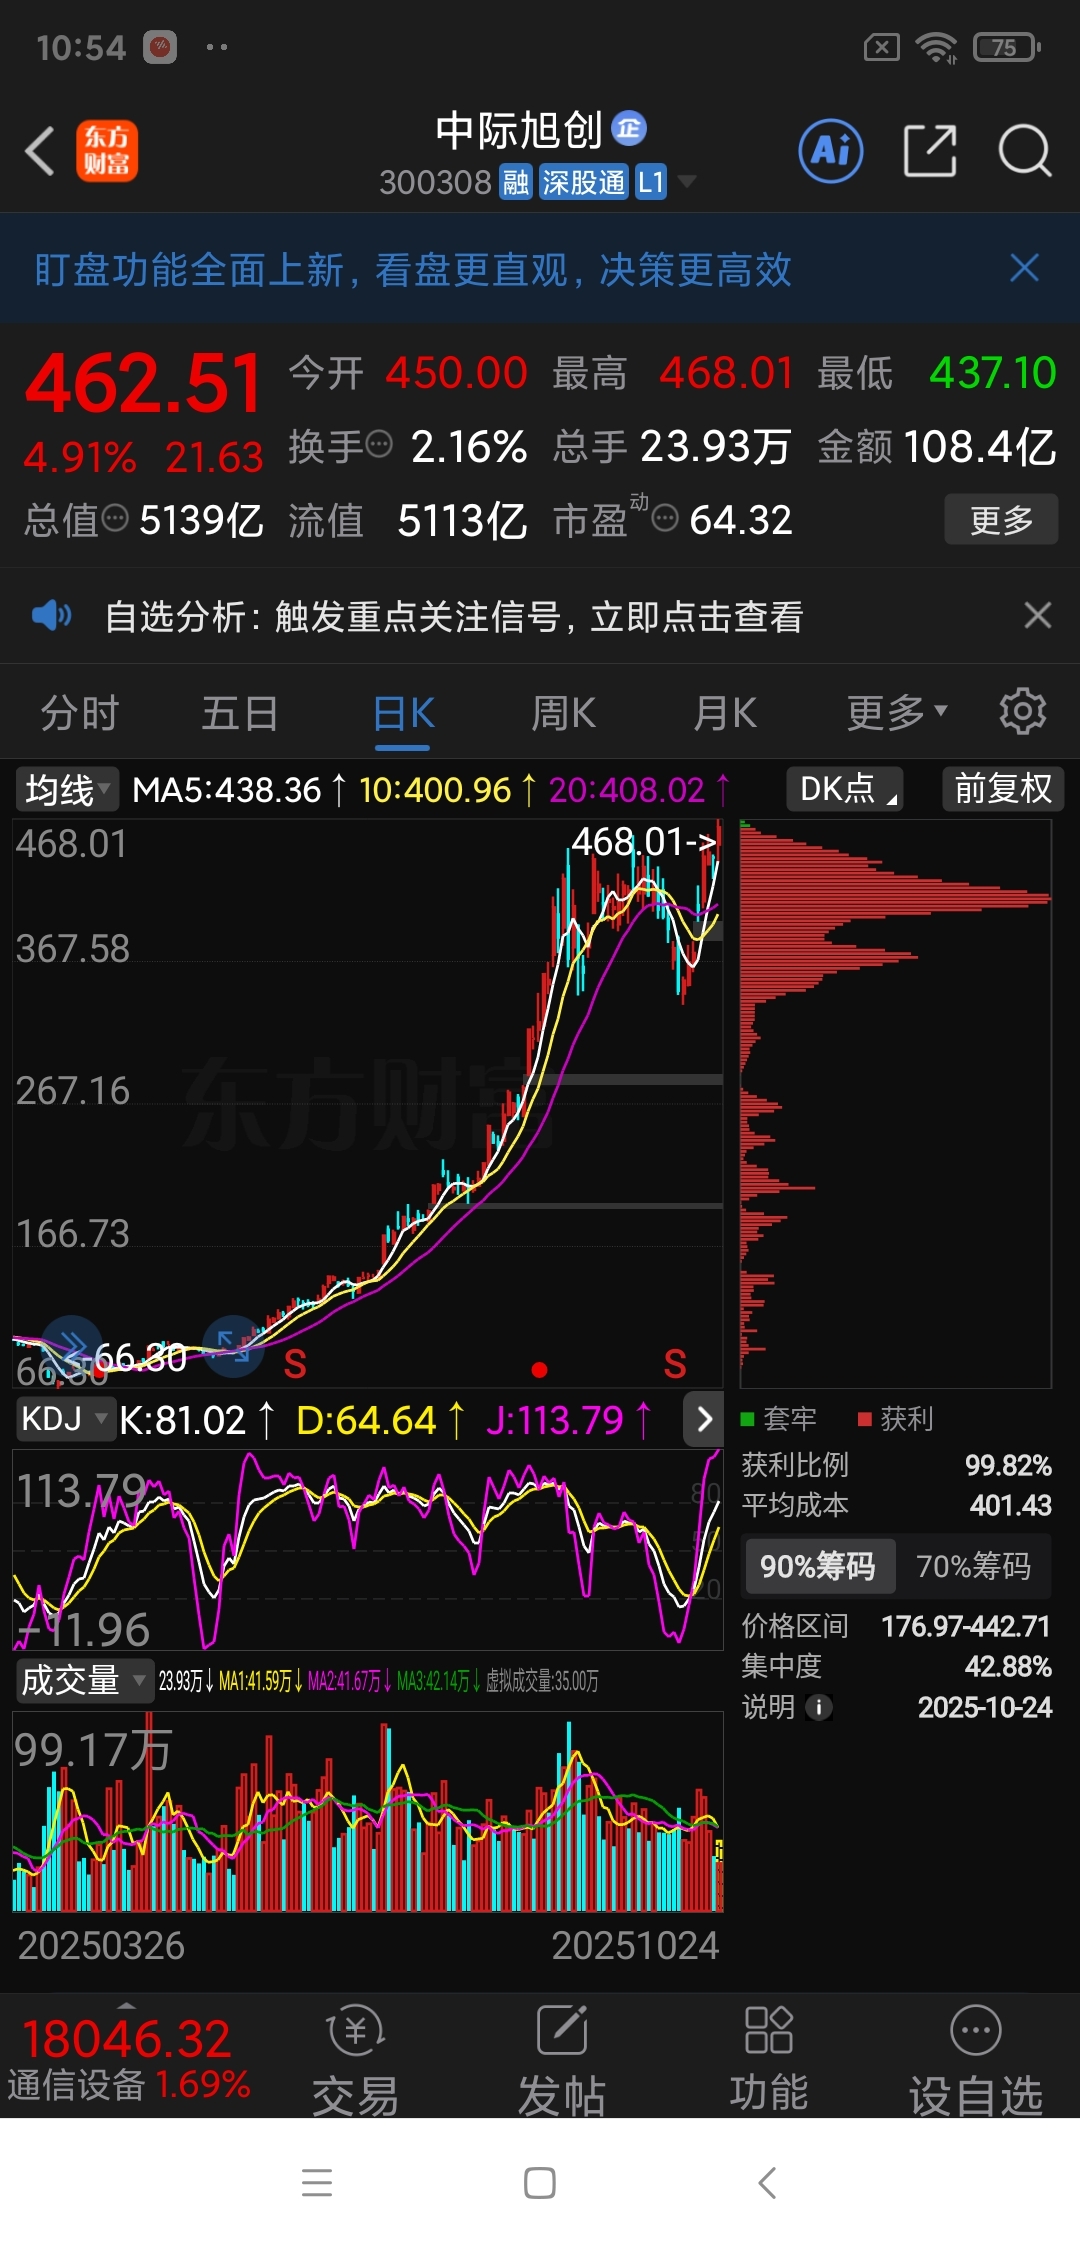Tap the 获利比例 99.82% value
This screenshot has height=2248, width=1080.
pos(1008,1466)
